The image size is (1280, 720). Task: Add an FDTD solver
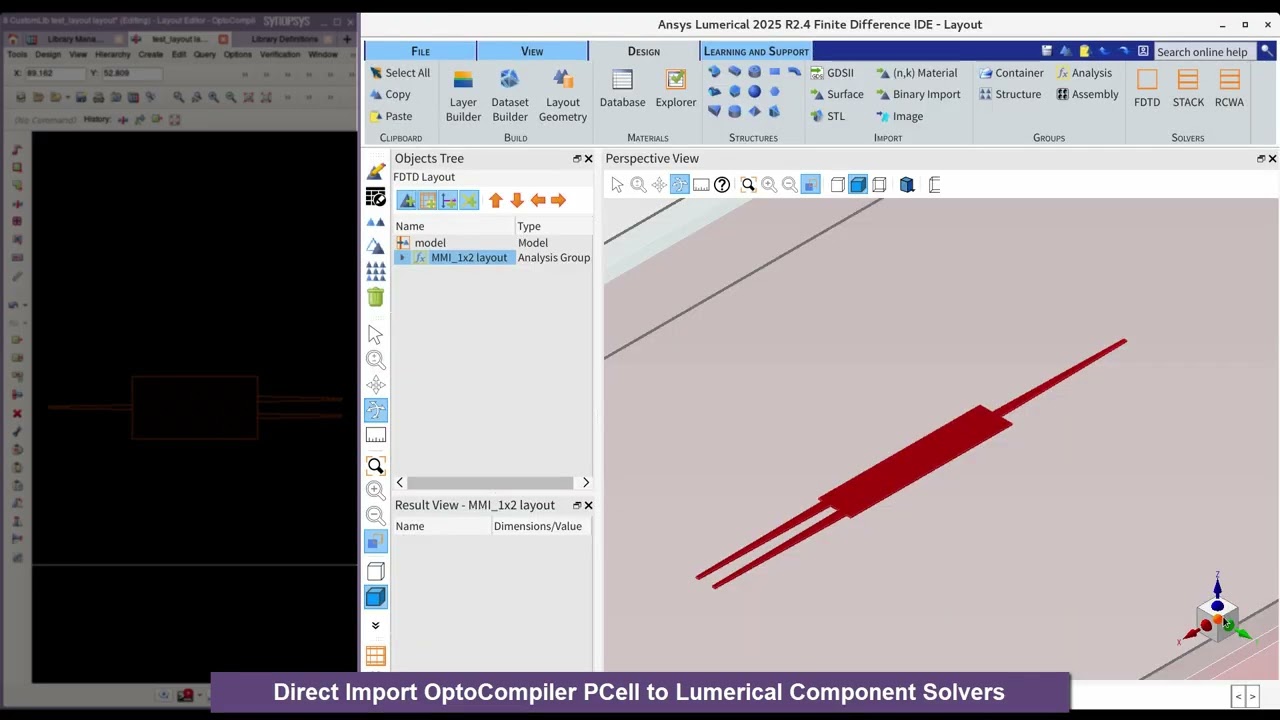pos(1147,89)
